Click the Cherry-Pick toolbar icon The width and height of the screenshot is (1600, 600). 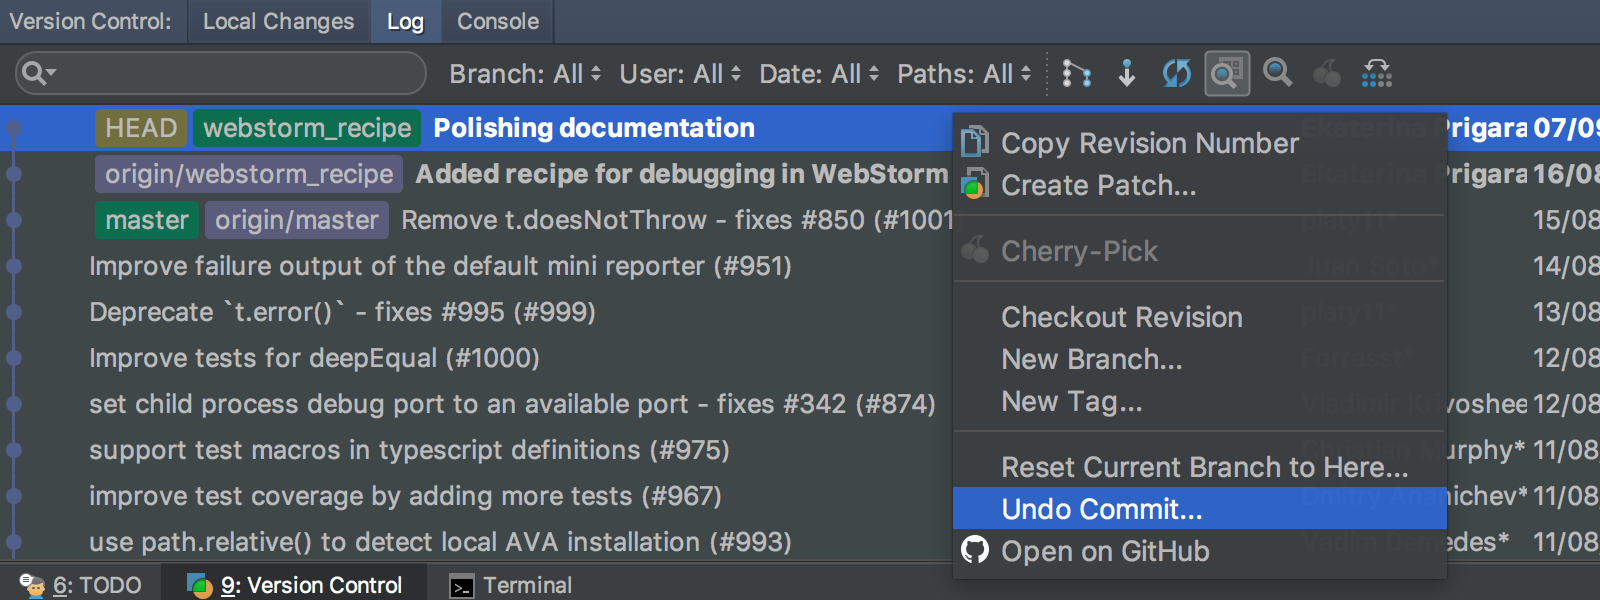(1327, 74)
